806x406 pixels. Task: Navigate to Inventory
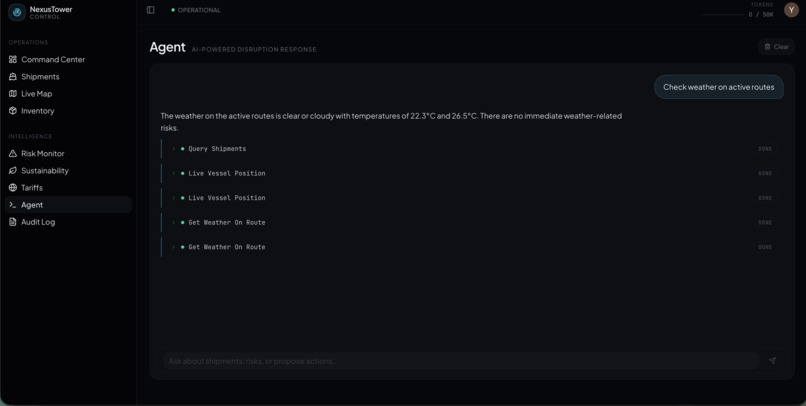(x=68, y=110)
